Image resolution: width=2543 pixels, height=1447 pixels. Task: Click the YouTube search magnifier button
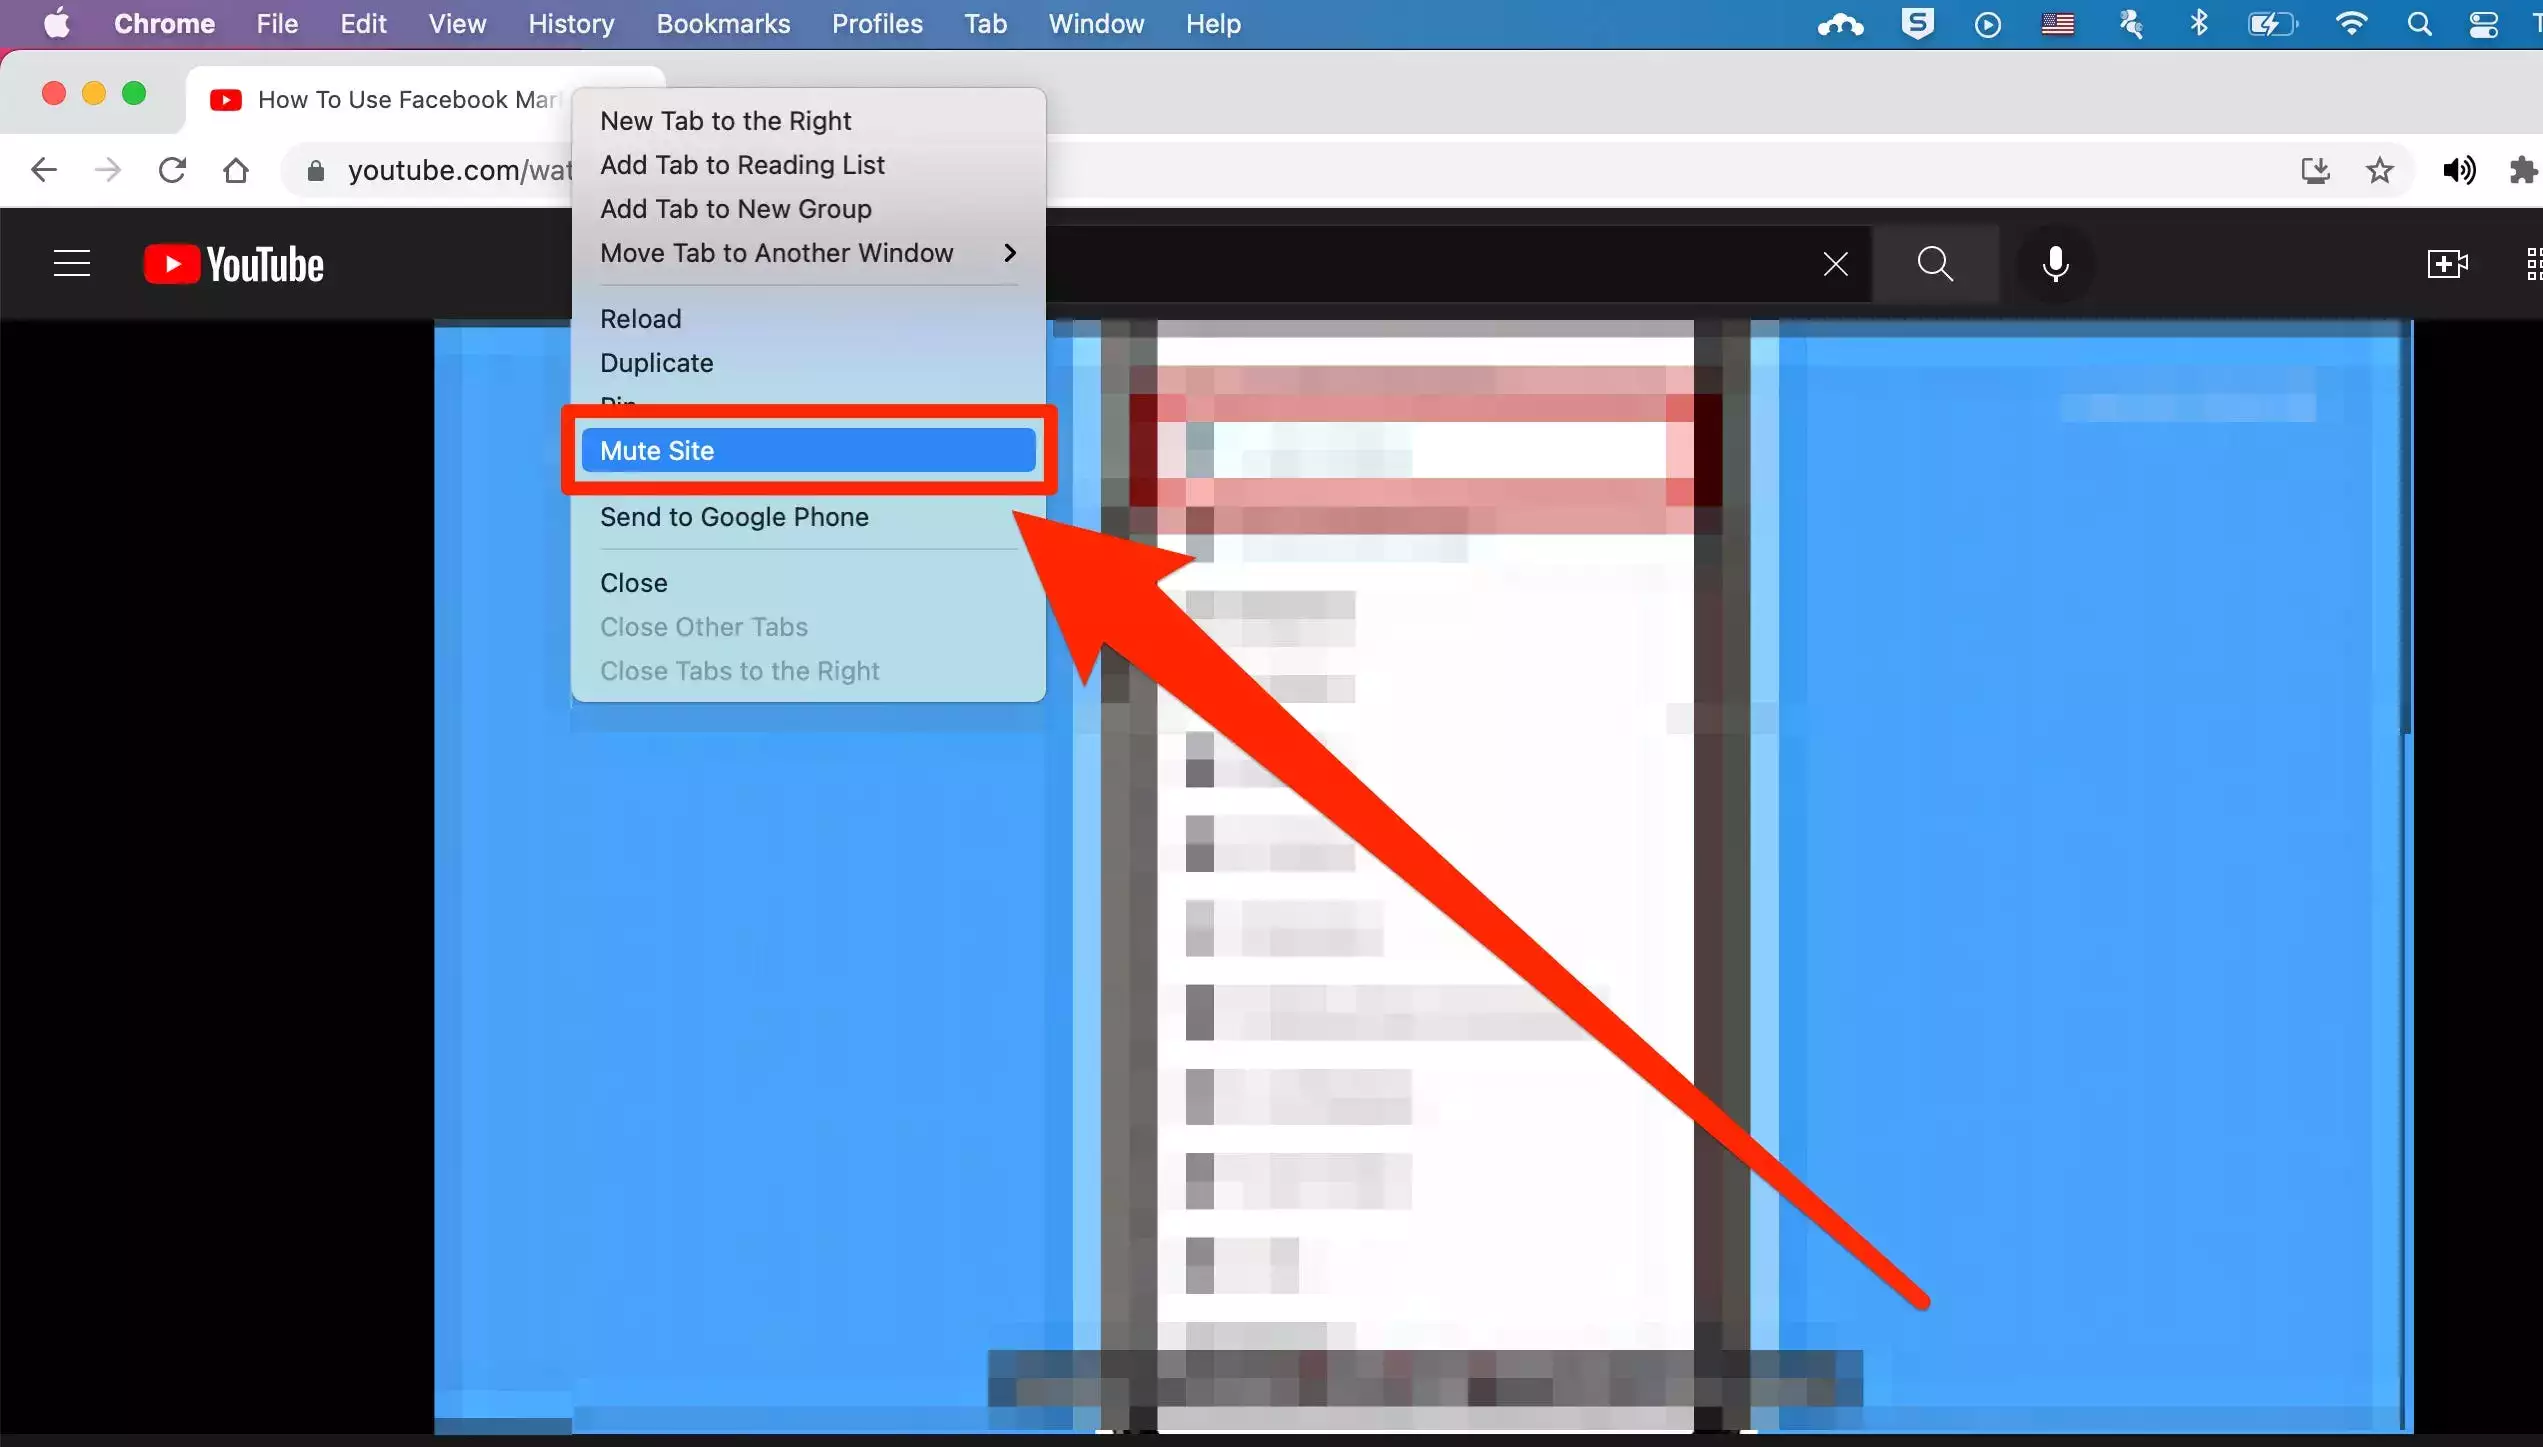1935,264
